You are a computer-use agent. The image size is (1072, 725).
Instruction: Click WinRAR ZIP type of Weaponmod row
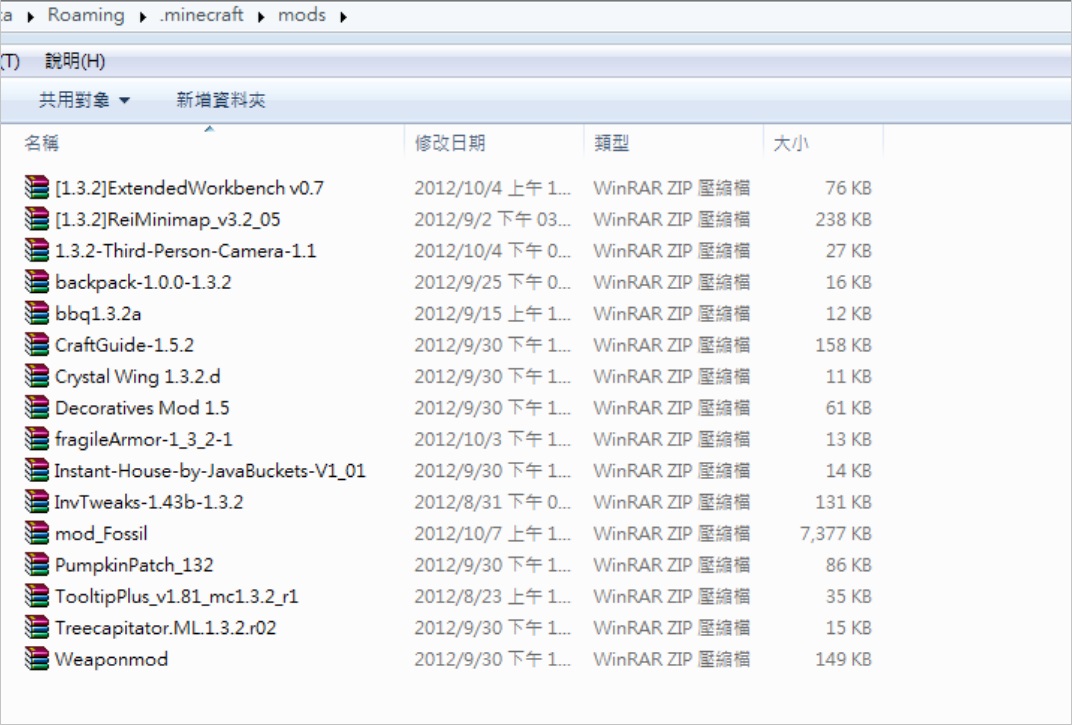(671, 660)
